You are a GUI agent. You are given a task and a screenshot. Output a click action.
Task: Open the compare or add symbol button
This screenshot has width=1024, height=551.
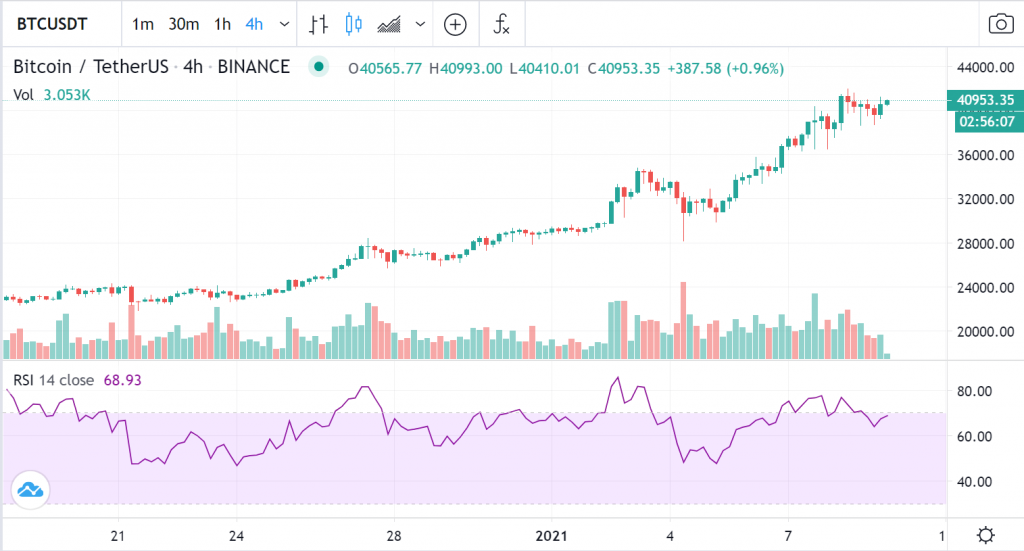coord(455,23)
